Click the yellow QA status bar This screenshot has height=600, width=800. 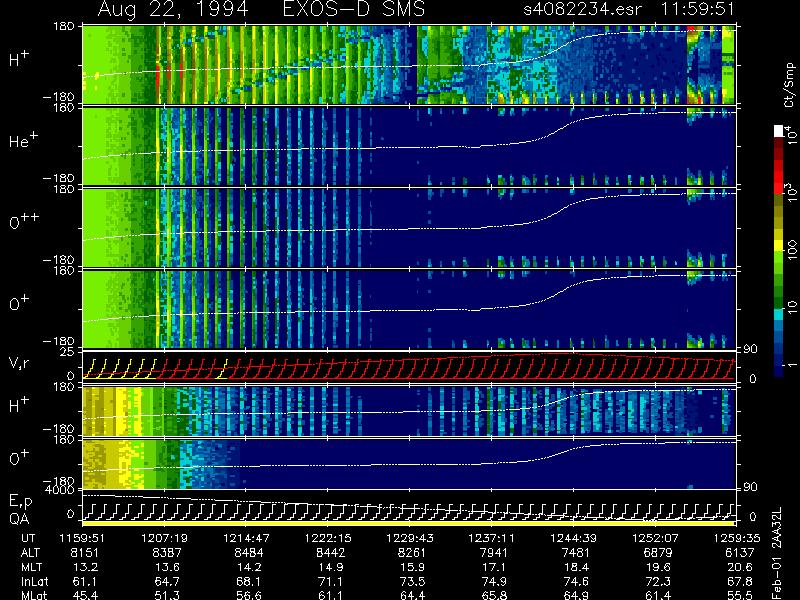pyautogui.click(x=408, y=523)
